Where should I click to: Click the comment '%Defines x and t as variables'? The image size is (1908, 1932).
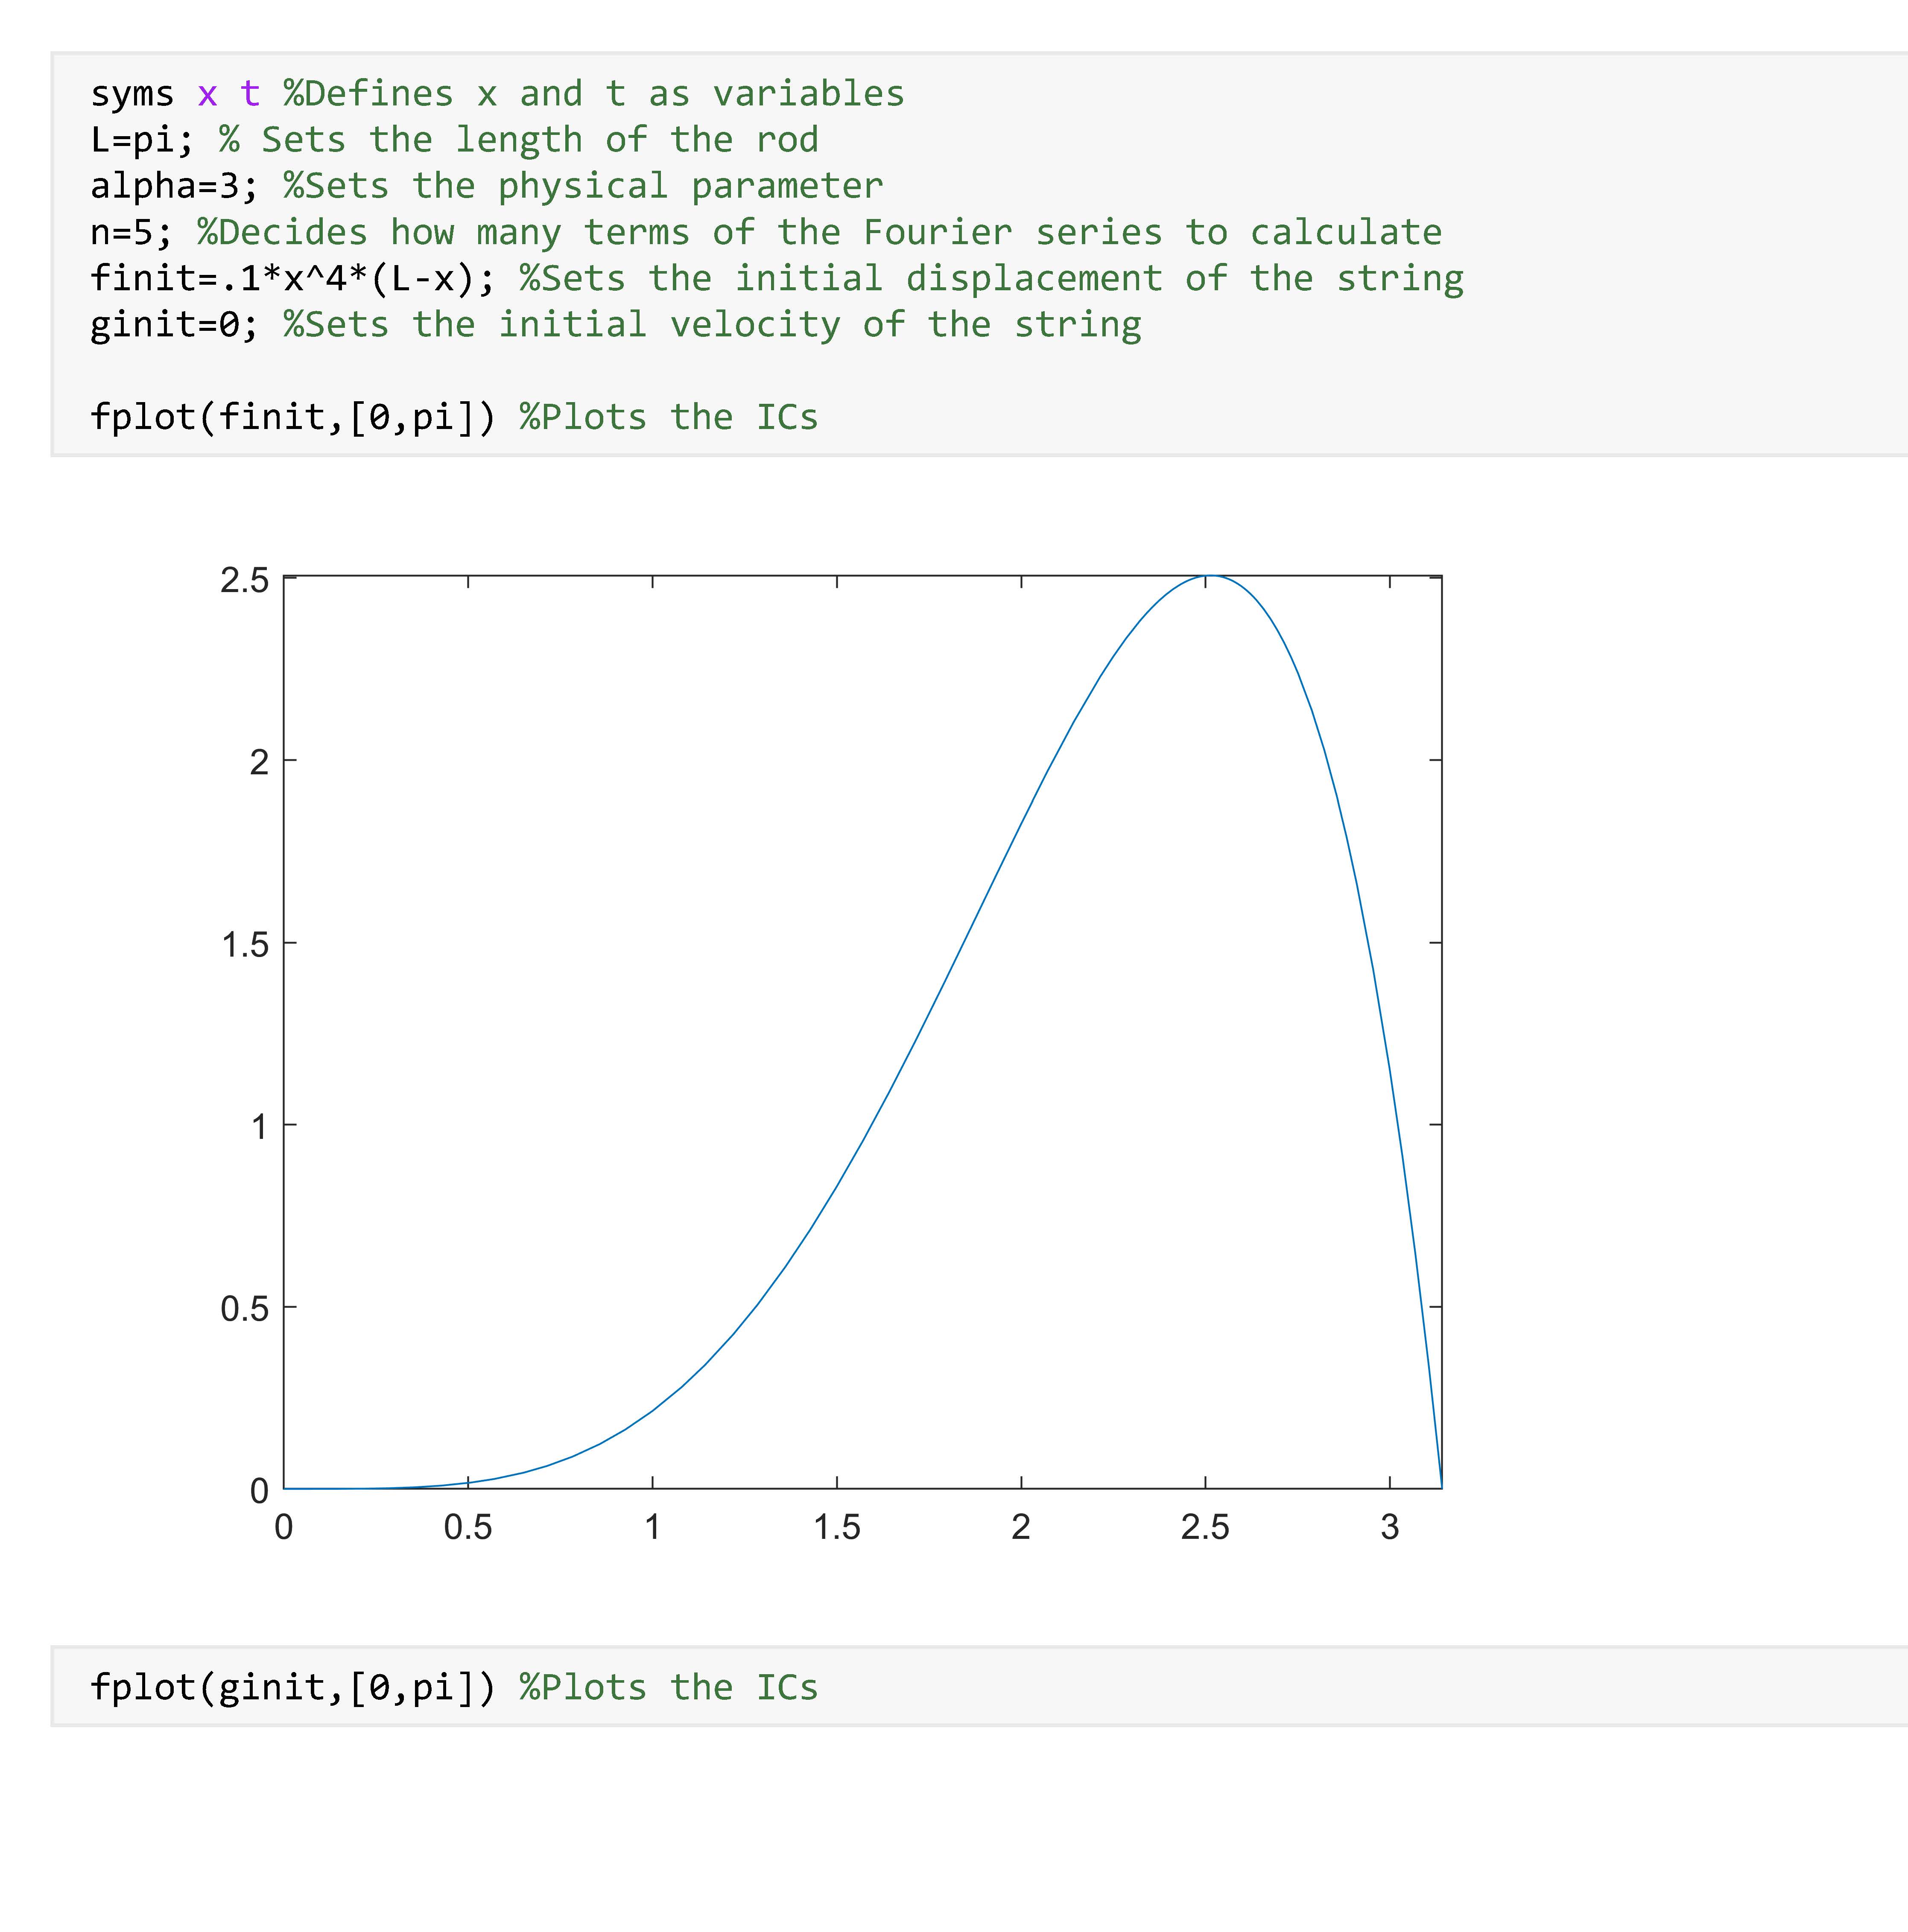[x=594, y=94]
